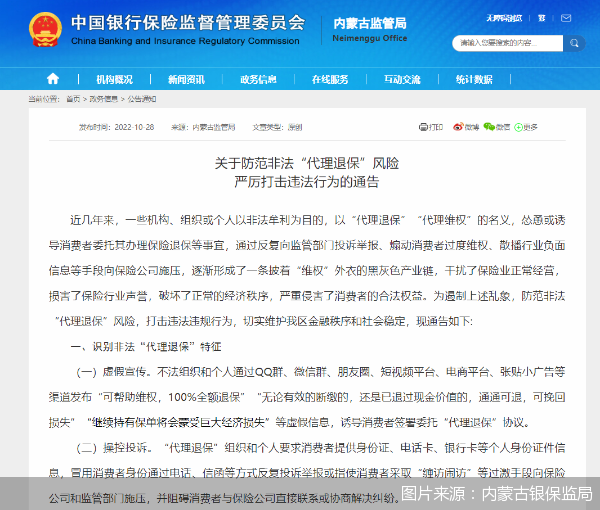The image size is (600, 510).
Task: Click 首页 in the breadcrumb
Action: (x=73, y=99)
